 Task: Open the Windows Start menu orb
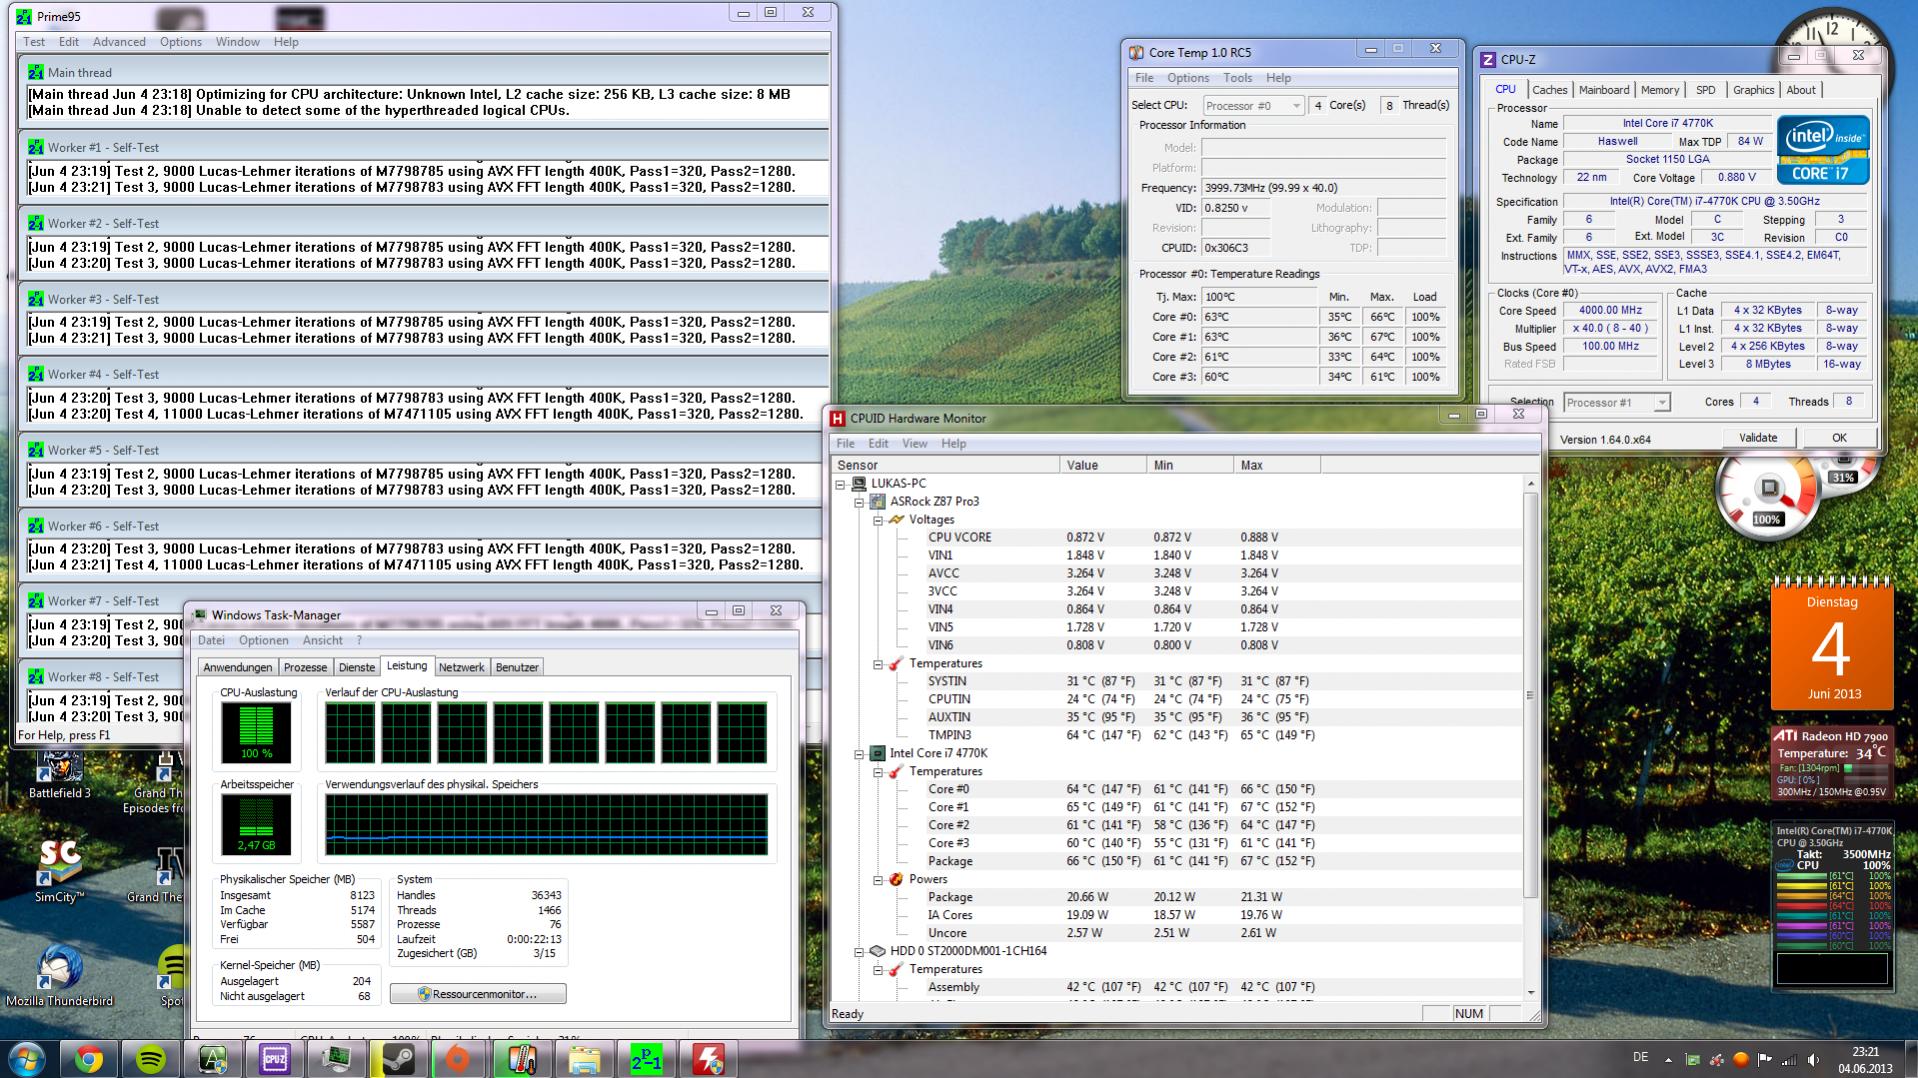click(25, 1058)
